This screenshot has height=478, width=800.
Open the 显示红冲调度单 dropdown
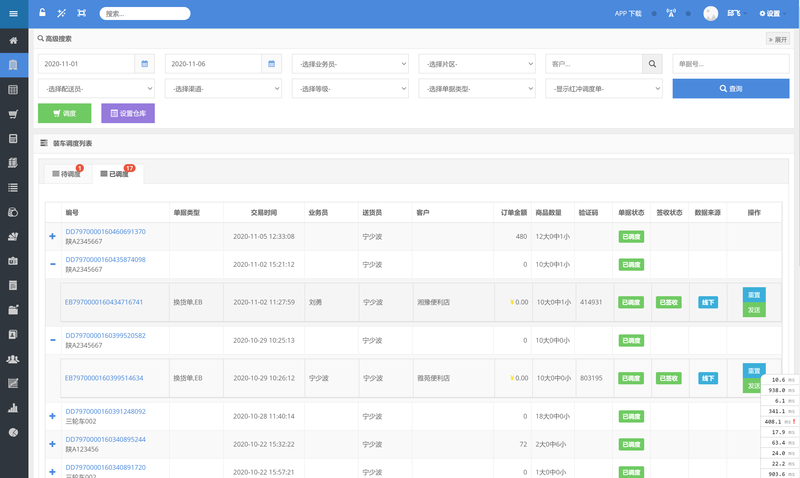[x=604, y=89]
